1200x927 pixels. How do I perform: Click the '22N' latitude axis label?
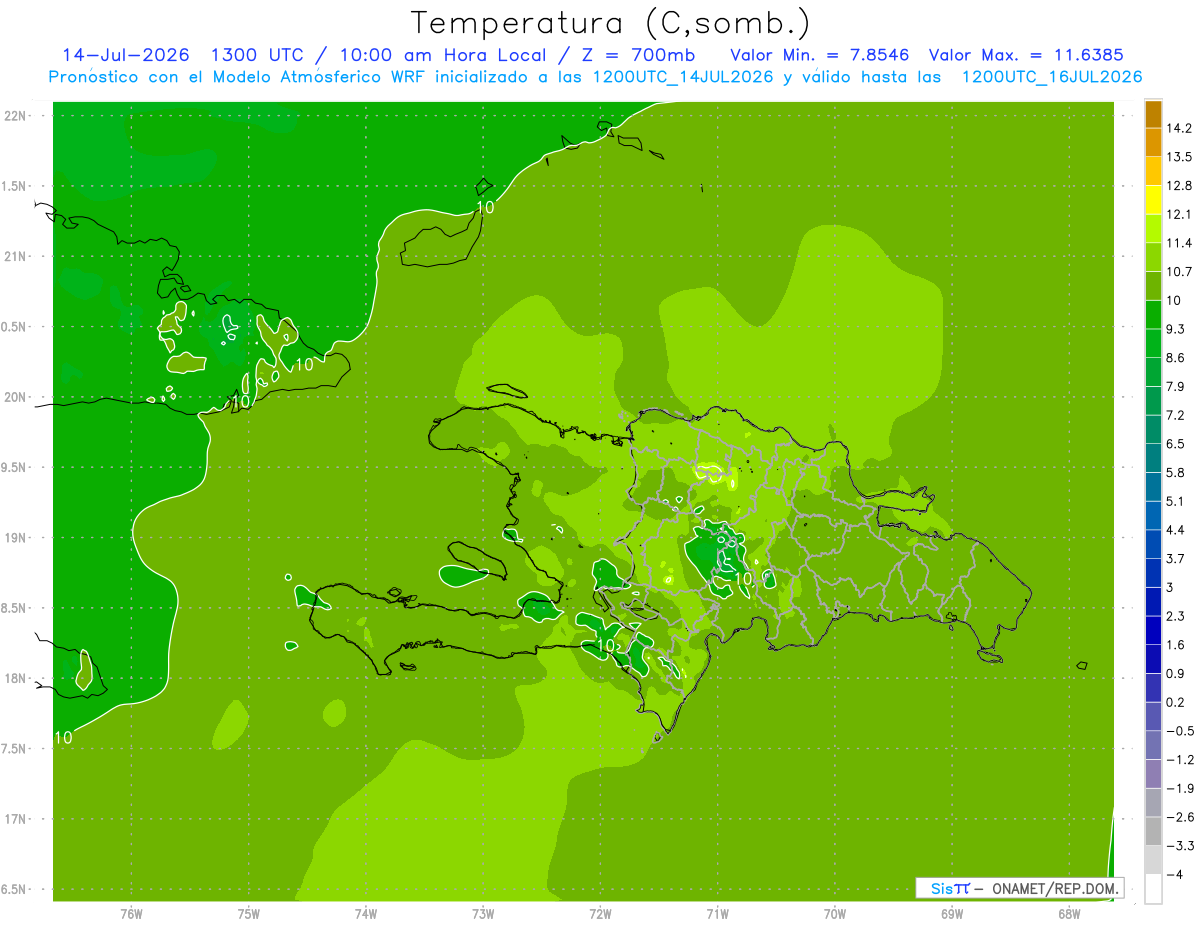coord(15,115)
